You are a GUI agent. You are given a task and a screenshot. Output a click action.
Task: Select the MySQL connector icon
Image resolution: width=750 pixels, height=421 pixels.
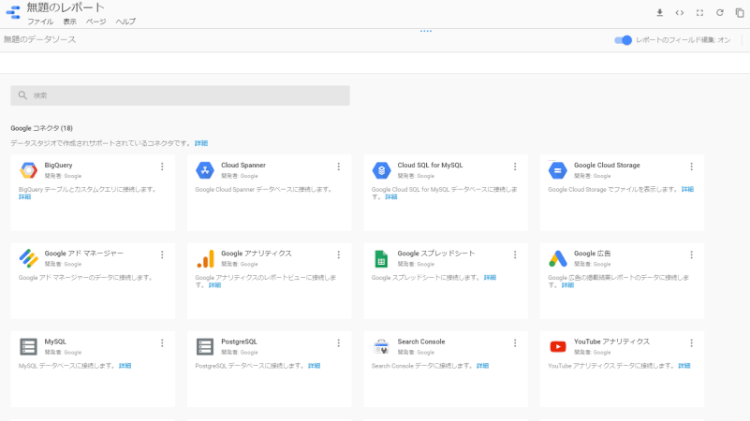tap(28, 347)
